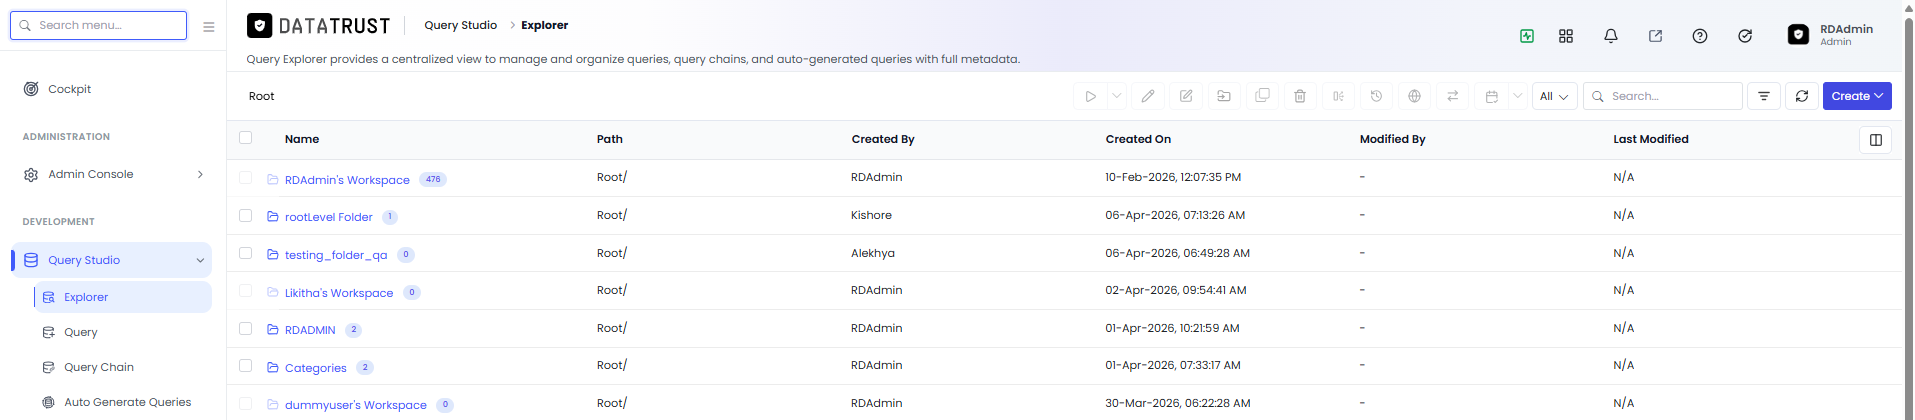Open the run options dropdown arrow
Screen dimensions: 1915x420
point(1117,96)
